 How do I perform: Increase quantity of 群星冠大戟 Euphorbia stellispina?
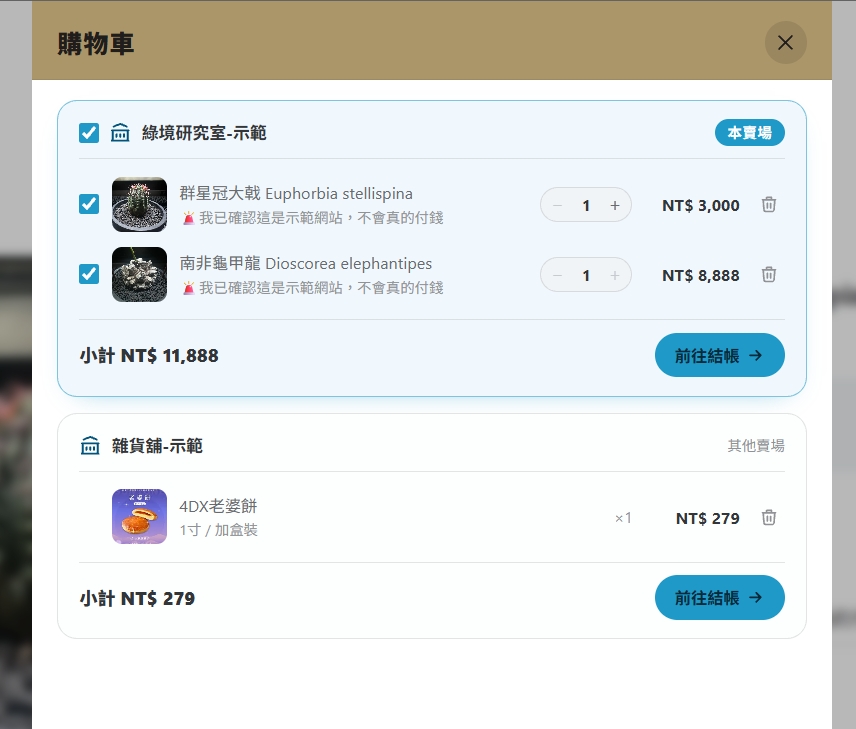(615, 205)
